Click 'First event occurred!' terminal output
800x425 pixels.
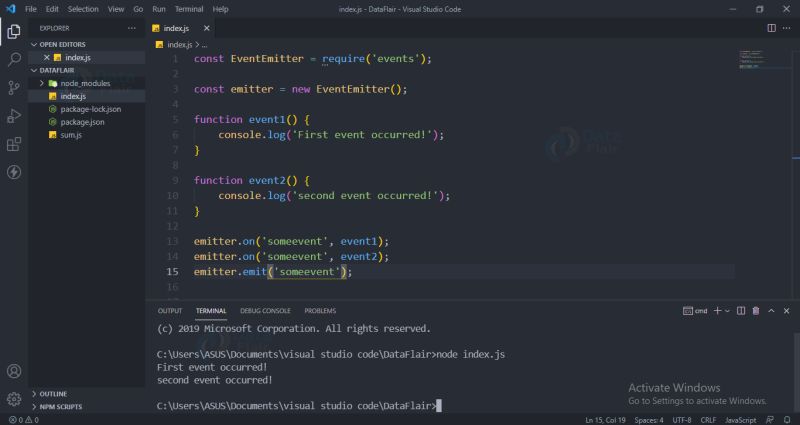tap(212, 367)
